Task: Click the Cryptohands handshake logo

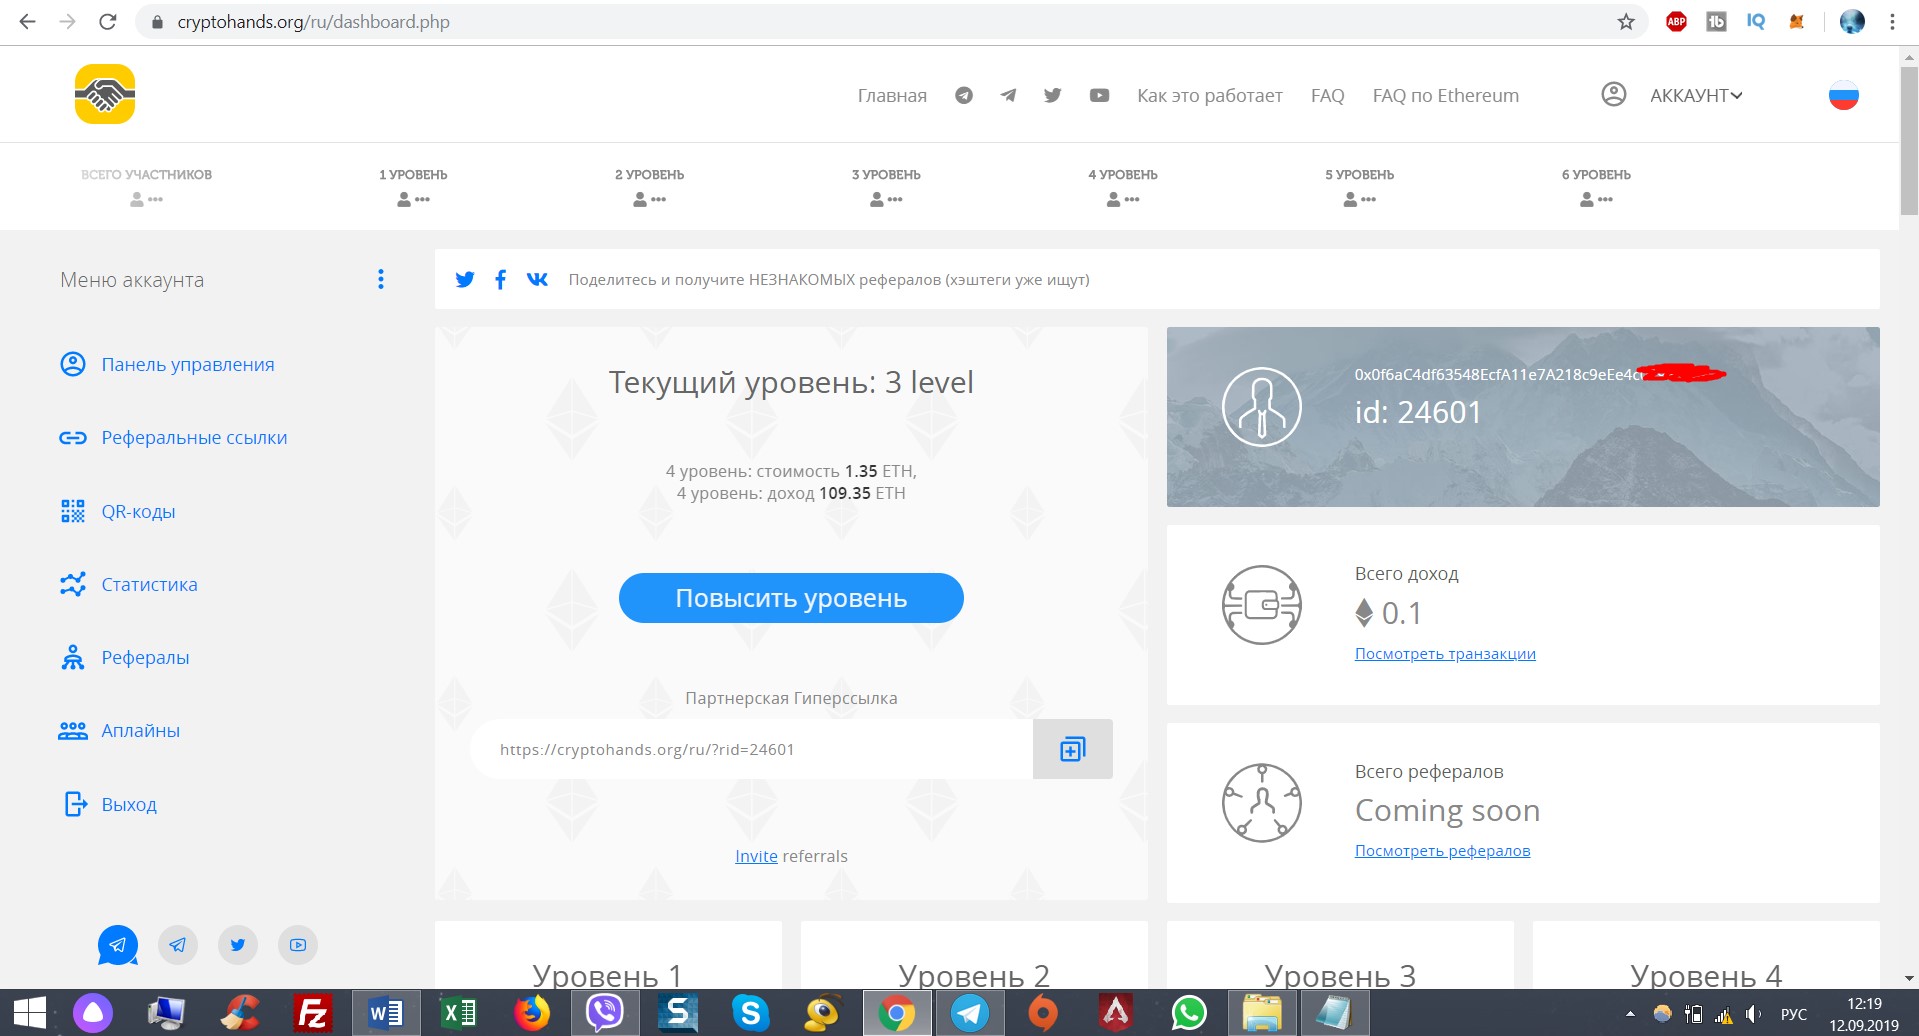Action: pyautogui.click(x=105, y=94)
